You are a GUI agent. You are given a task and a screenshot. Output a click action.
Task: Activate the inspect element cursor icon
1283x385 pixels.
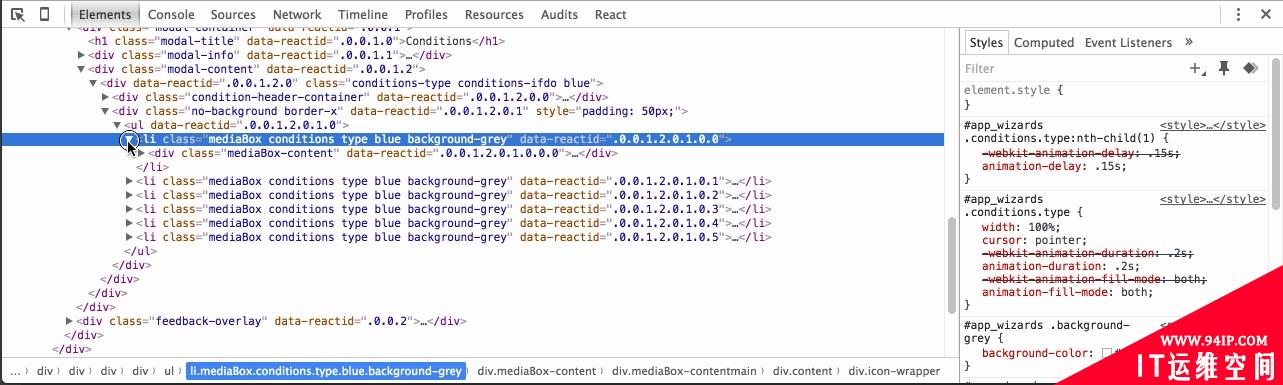[x=18, y=14]
